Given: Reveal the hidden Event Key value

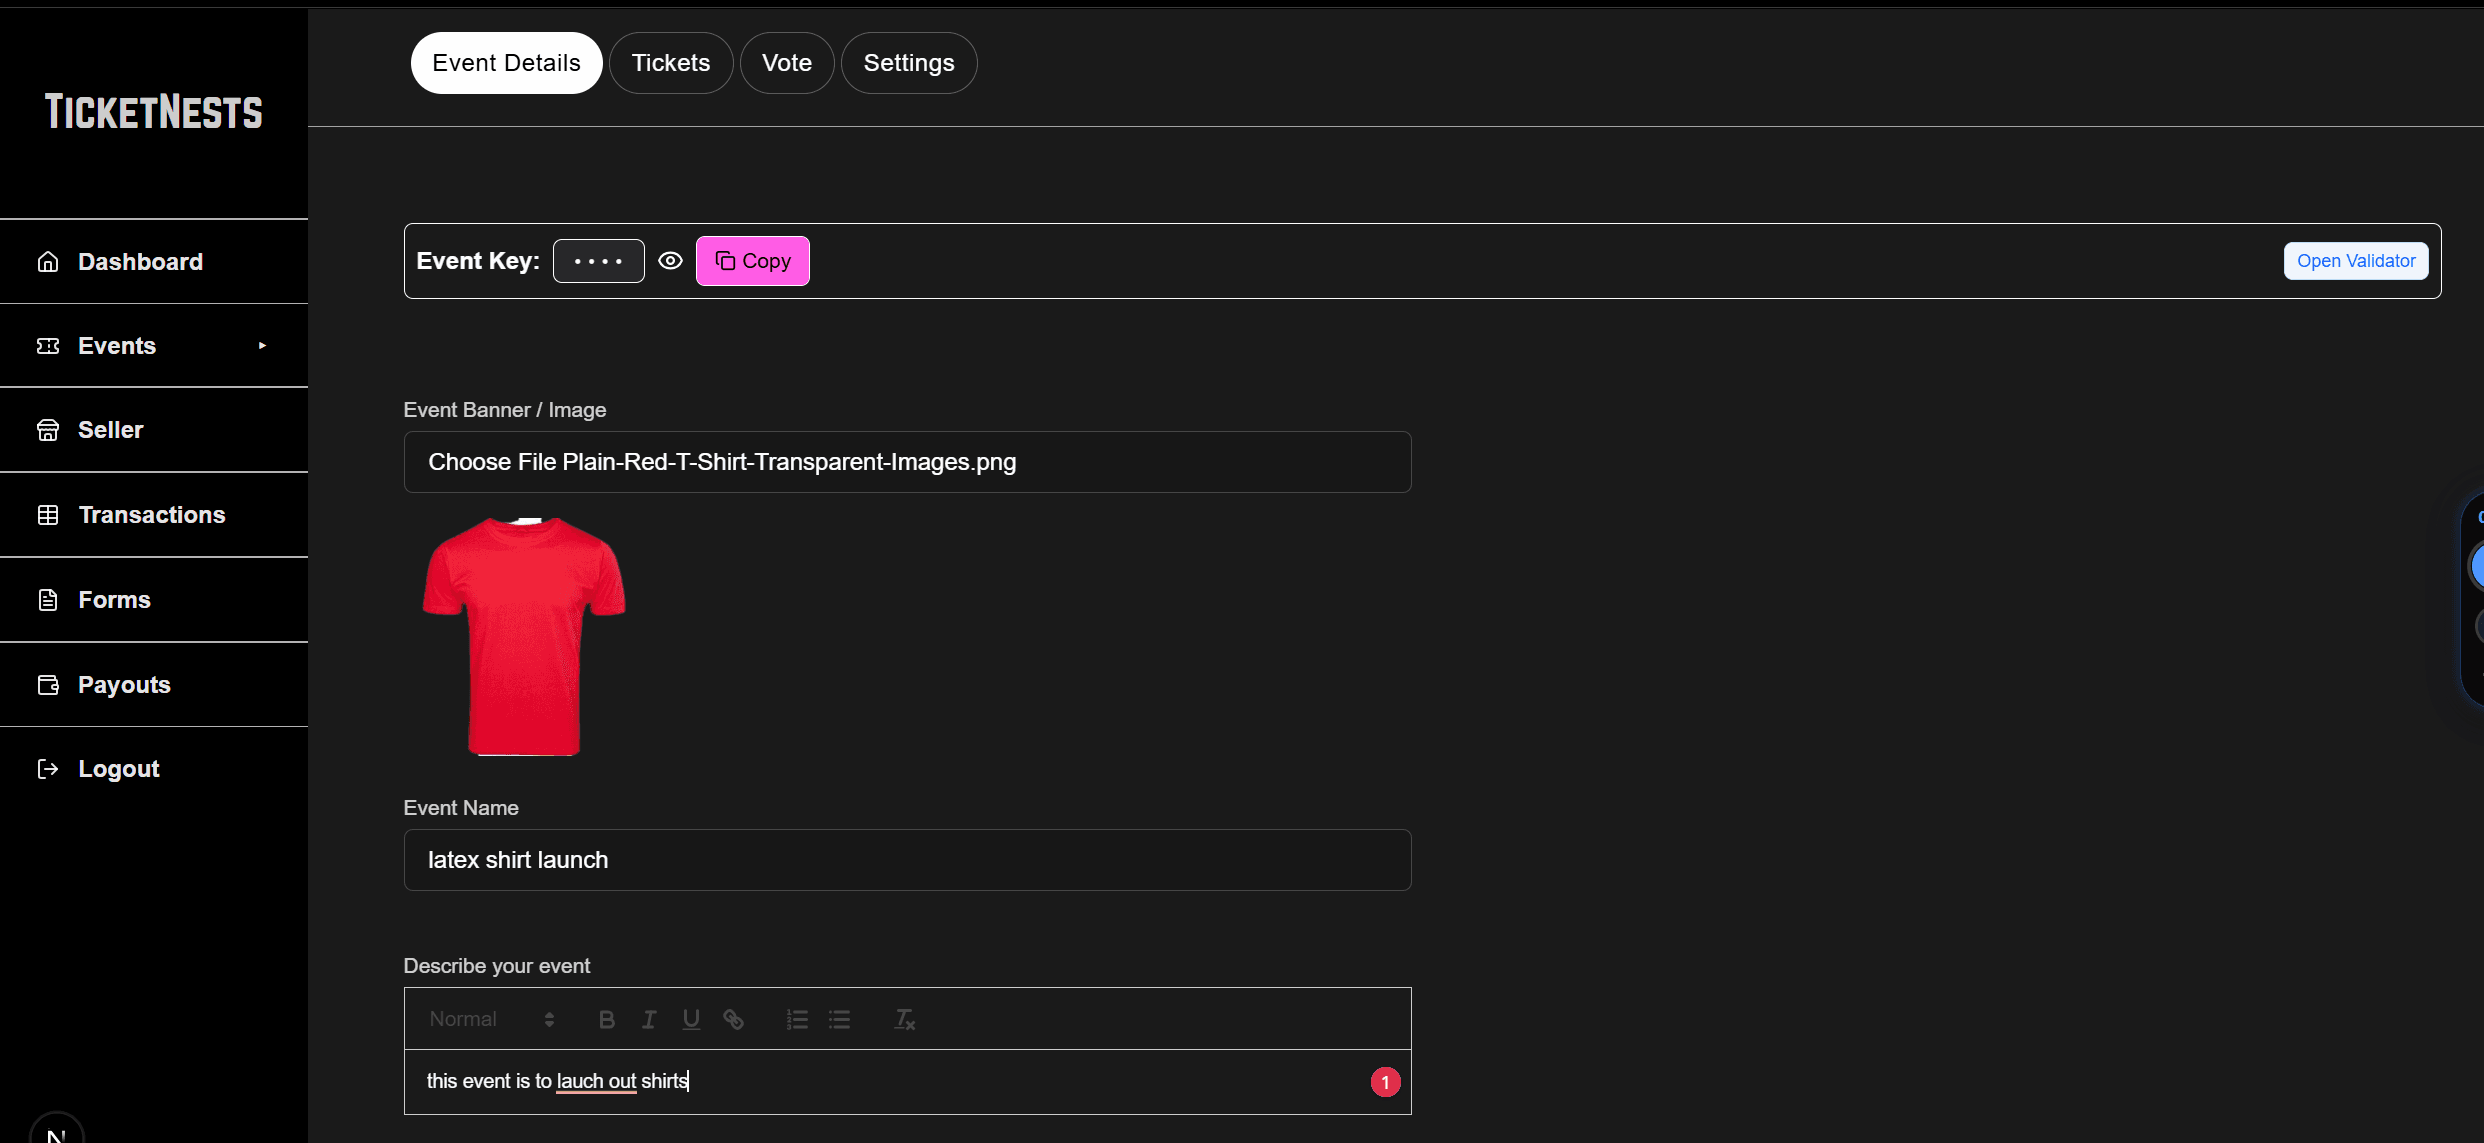Looking at the screenshot, I should (671, 261).
